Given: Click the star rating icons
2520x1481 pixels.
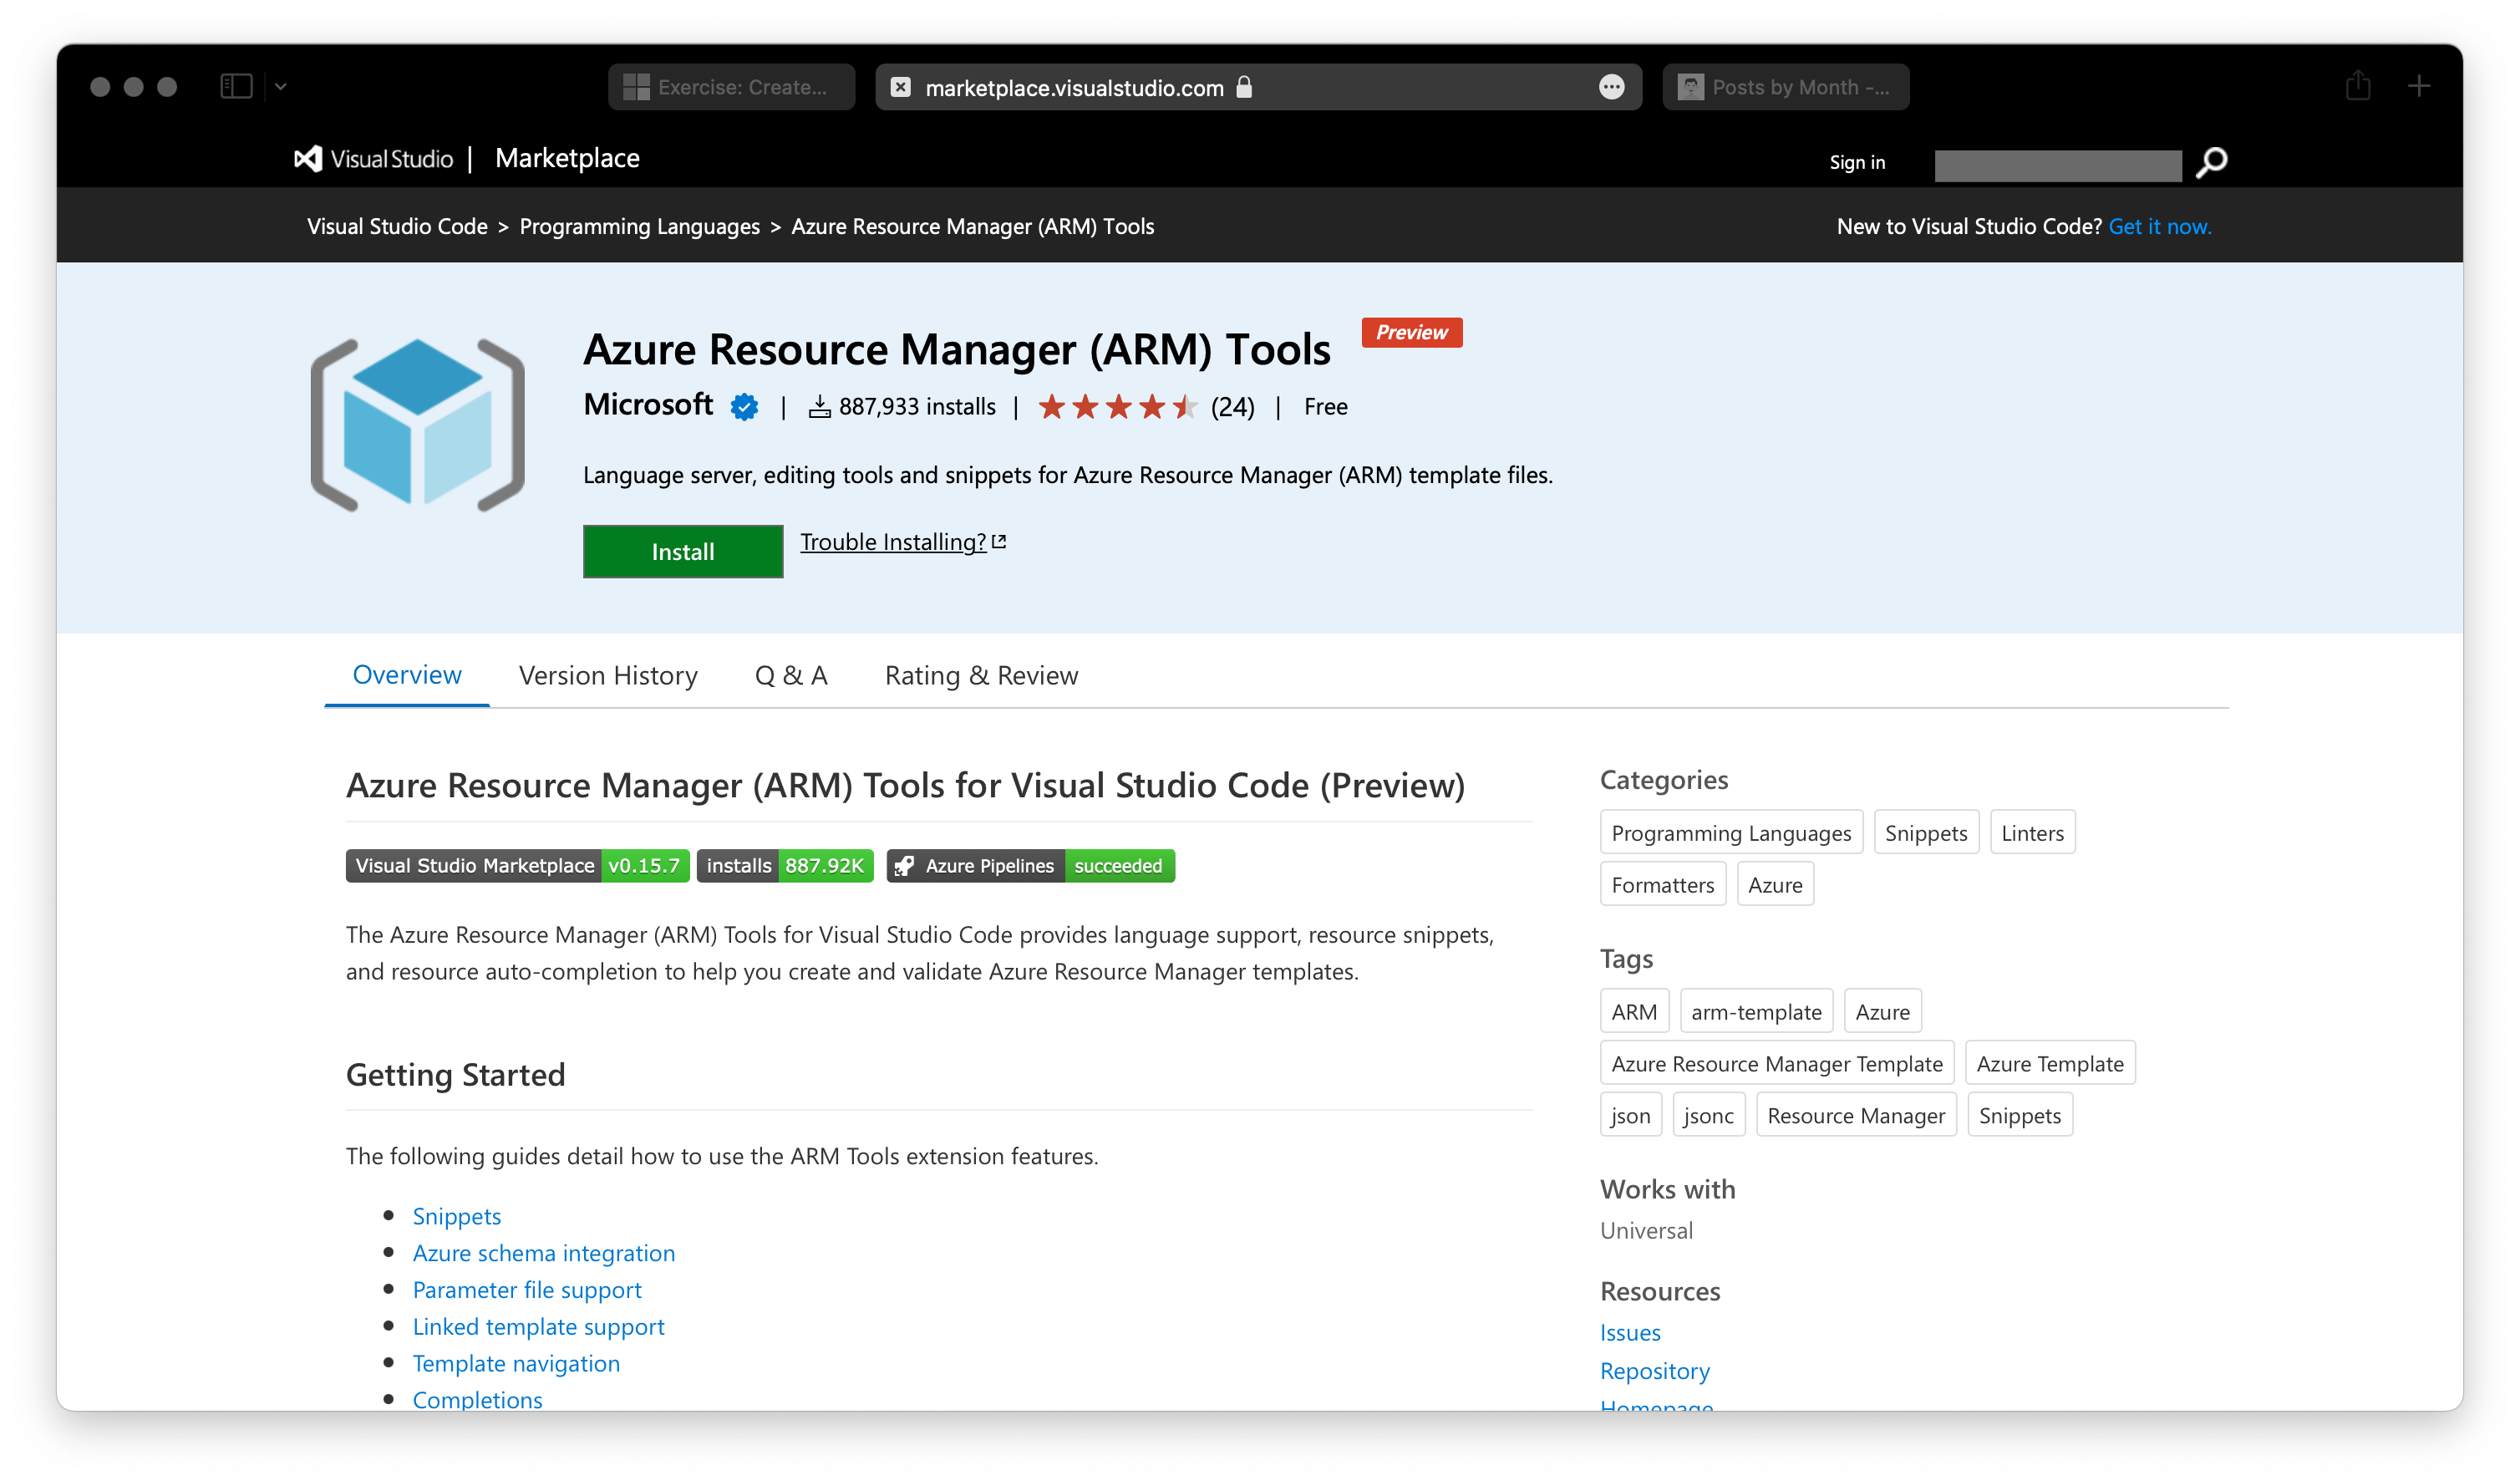Looking at the screenshot, I should (x=1118, y=406).
